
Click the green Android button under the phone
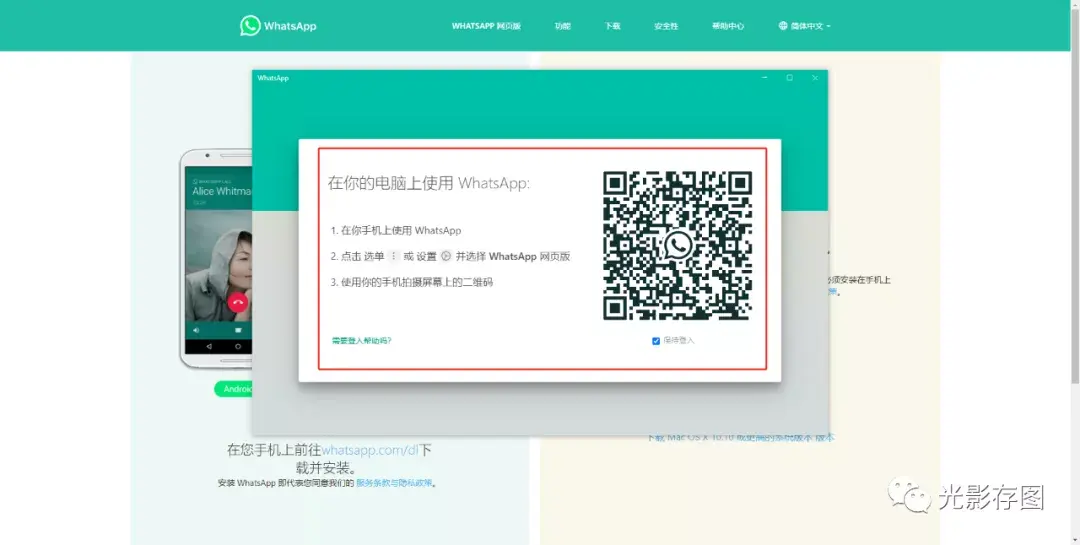pyautogui.click(x=234, y=389)
